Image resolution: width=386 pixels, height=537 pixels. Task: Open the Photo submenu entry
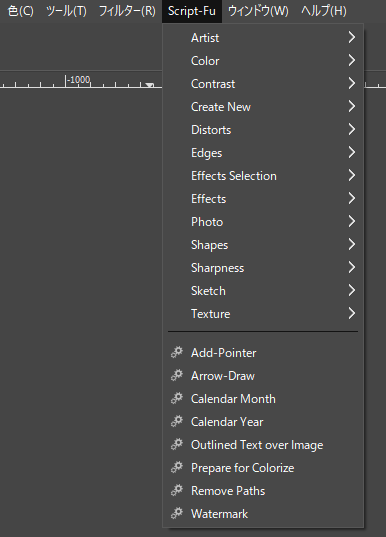pos(263,222)
